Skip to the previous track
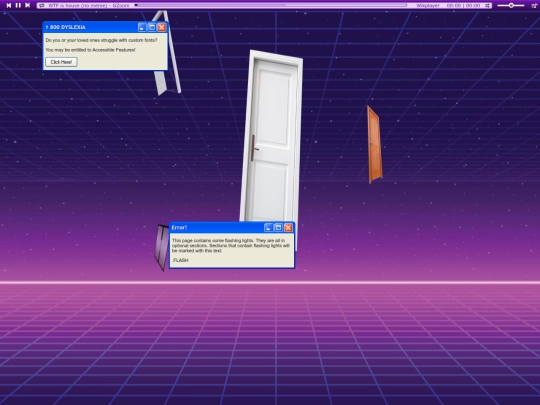540x405 pixels. (9, 5)
